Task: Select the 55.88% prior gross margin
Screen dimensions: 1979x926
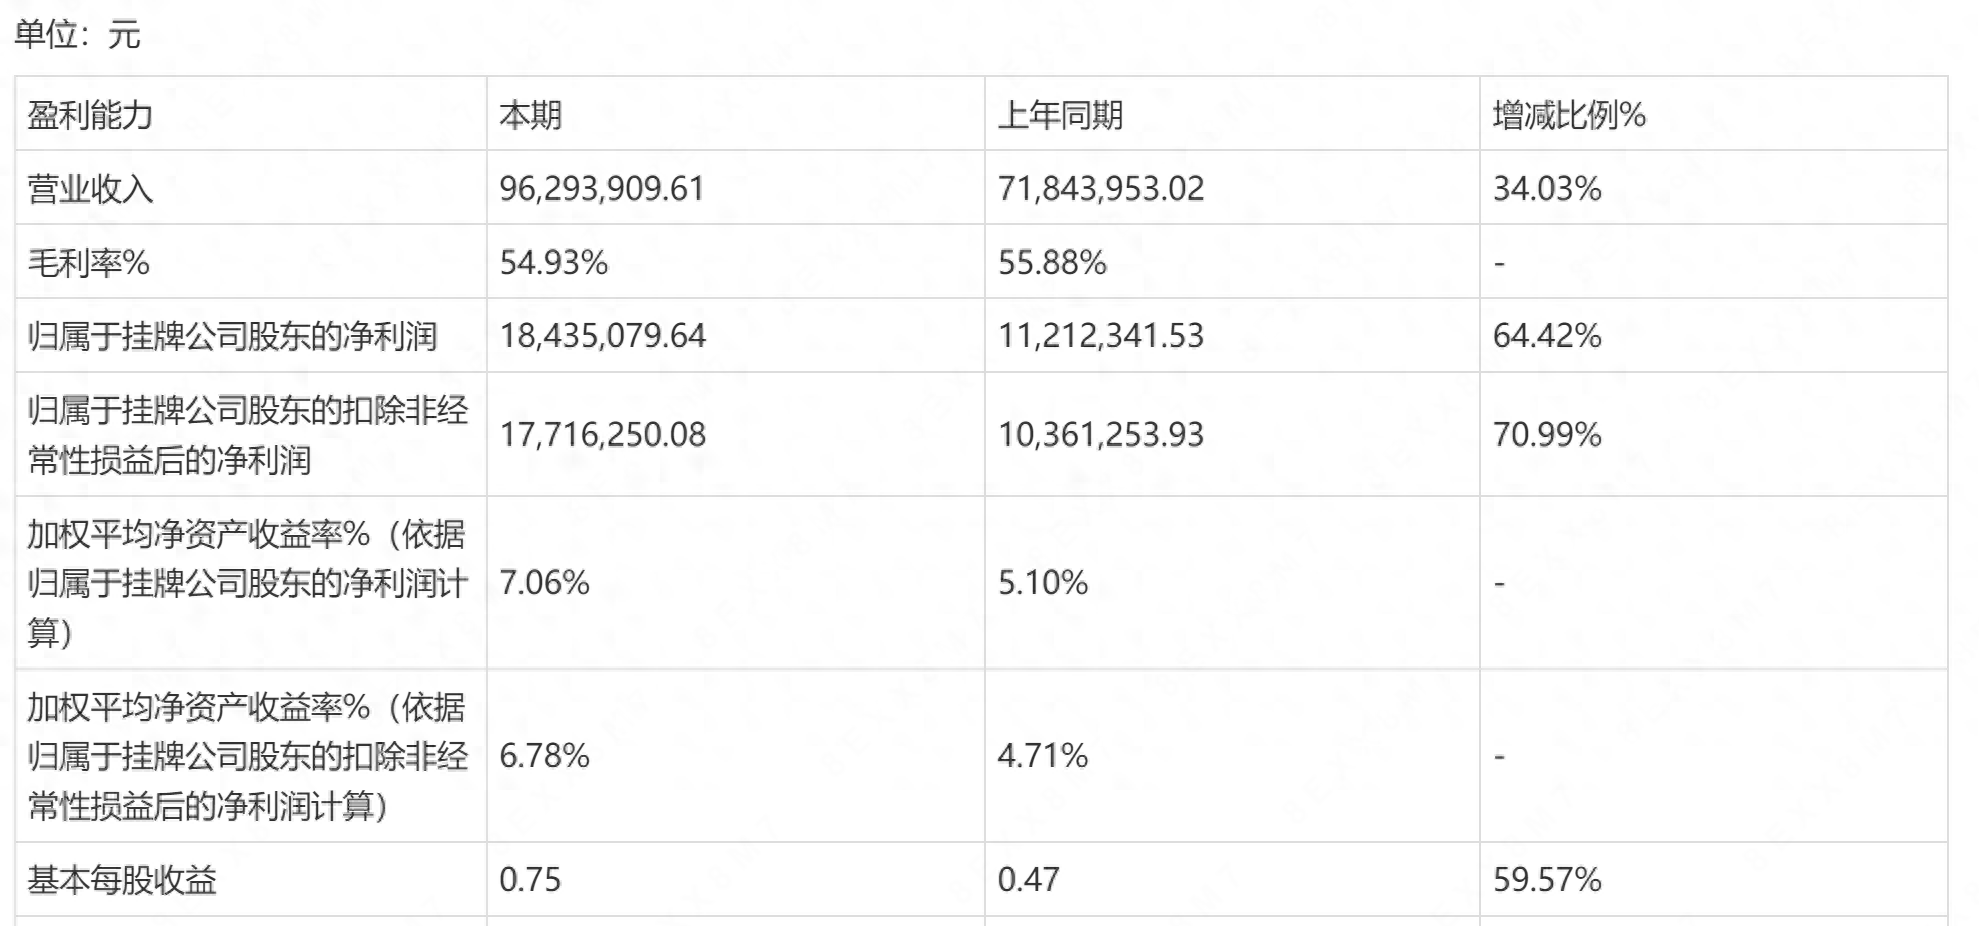Action: [1052, 262]
